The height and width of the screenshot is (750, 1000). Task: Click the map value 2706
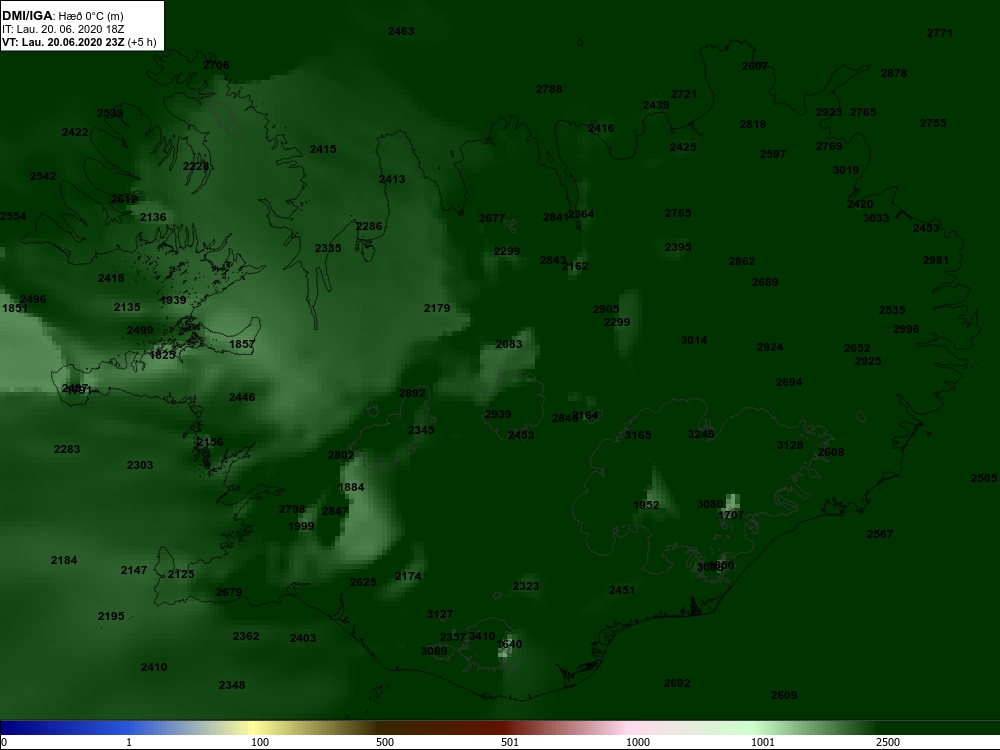tap(216, 65)
